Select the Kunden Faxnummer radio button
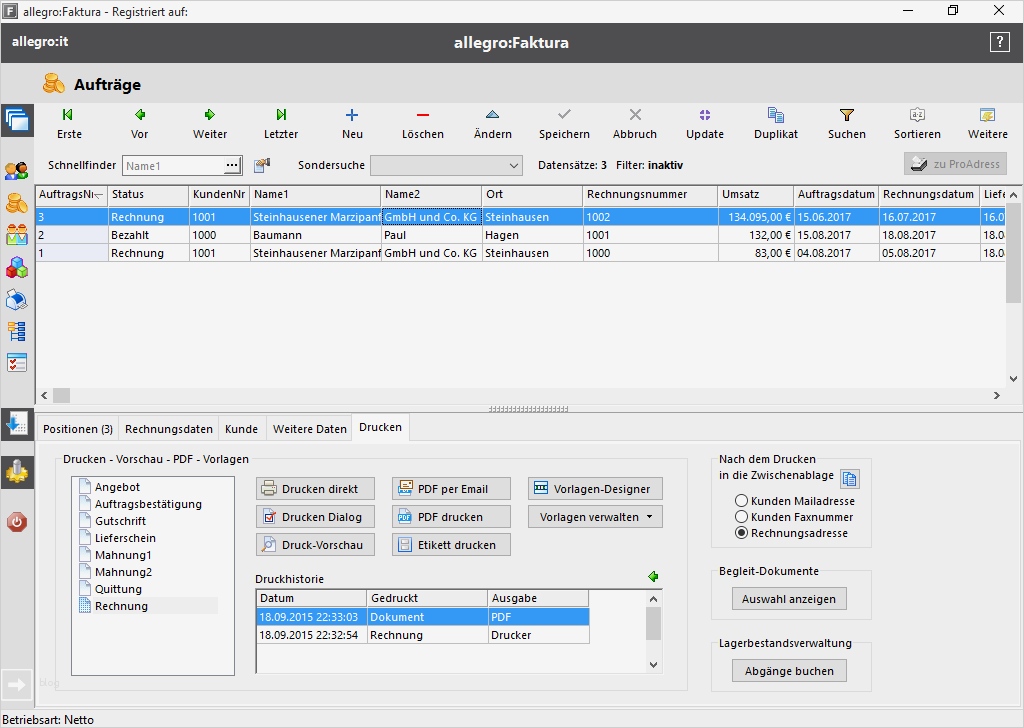 click(x=741, y=517)
